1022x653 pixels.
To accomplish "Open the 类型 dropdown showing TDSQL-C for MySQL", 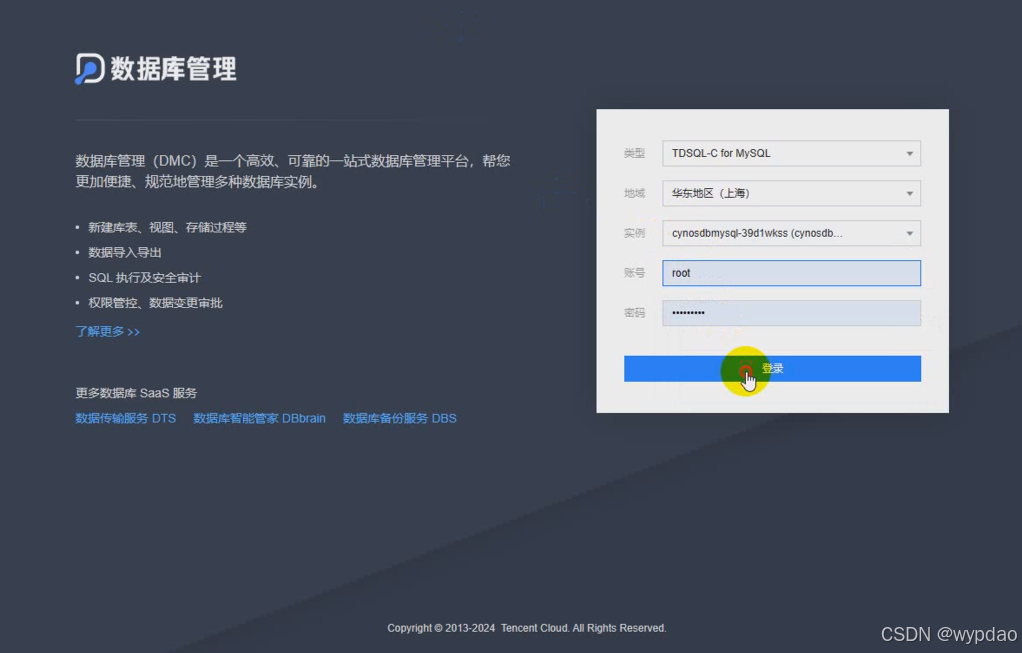I will (791, 154).
